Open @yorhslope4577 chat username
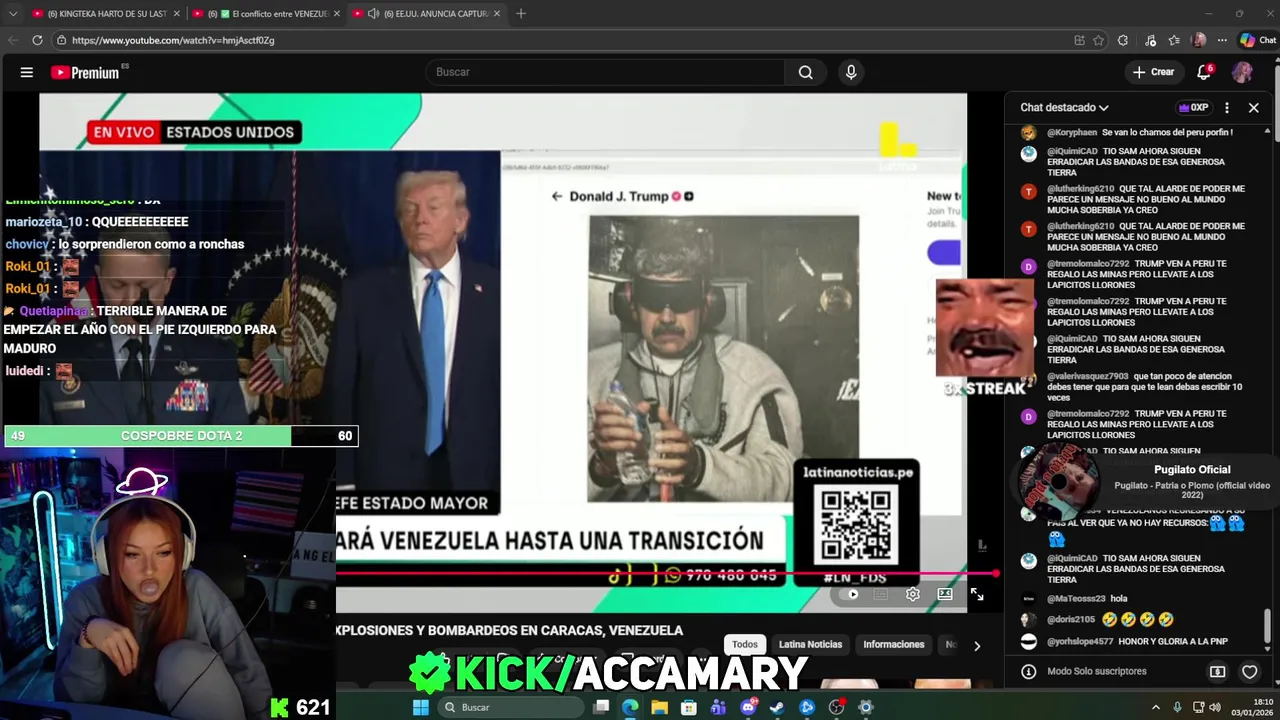This screenshot has height=720, width=1280. click(1080, 641)
